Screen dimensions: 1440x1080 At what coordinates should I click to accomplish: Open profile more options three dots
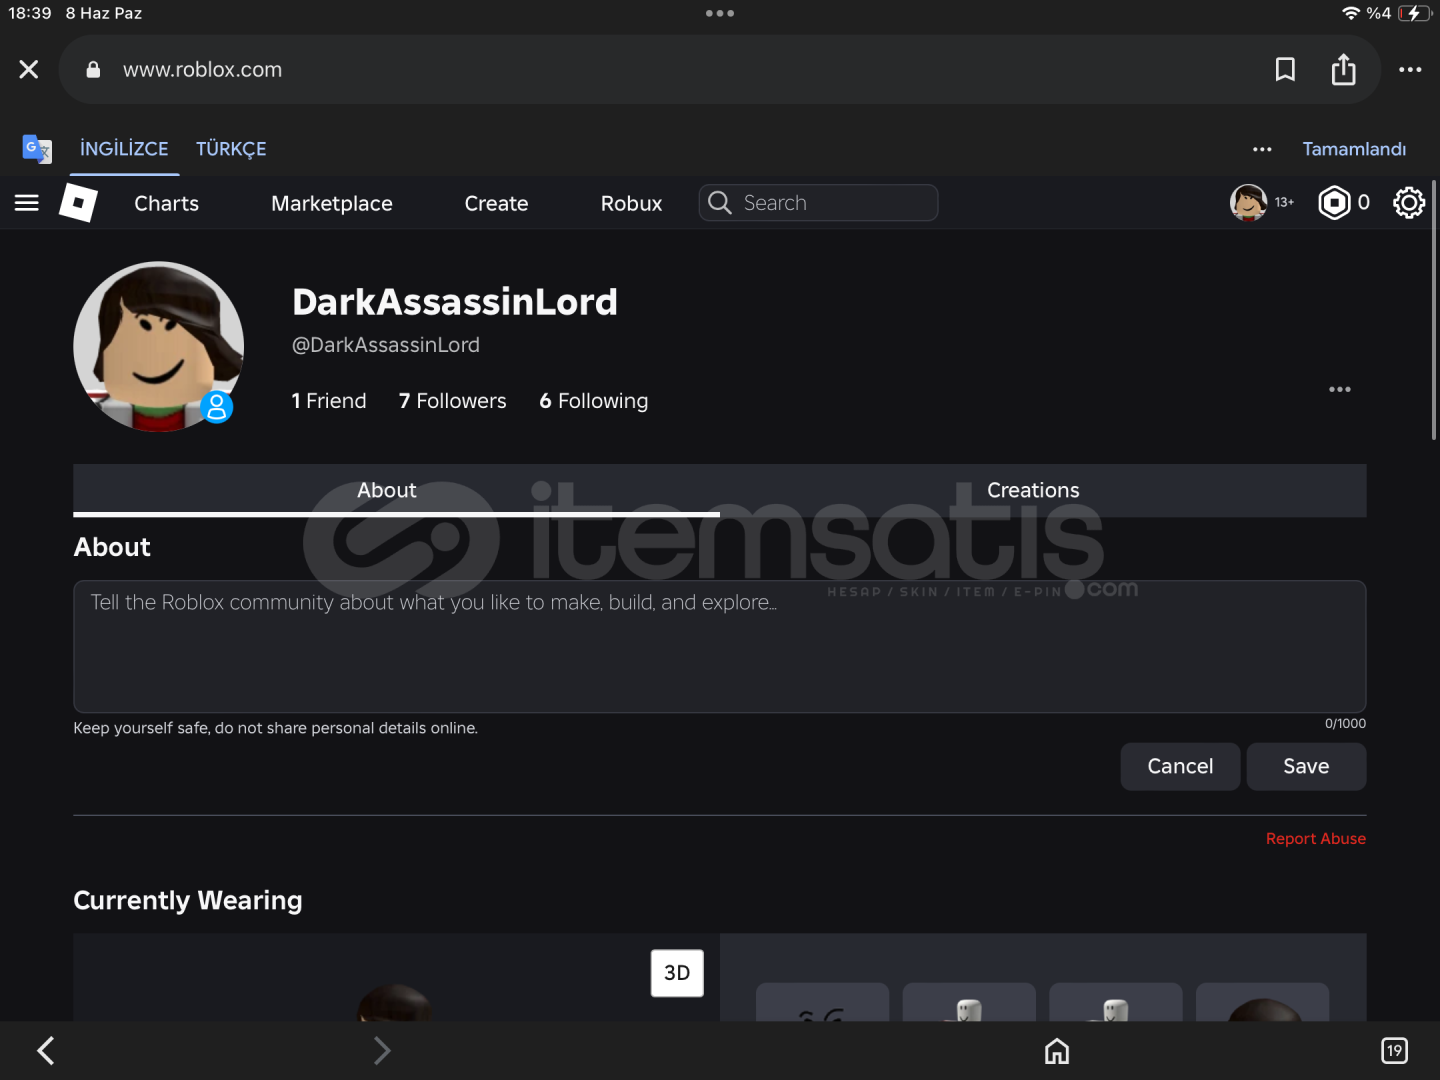(x=1340, y=389)
